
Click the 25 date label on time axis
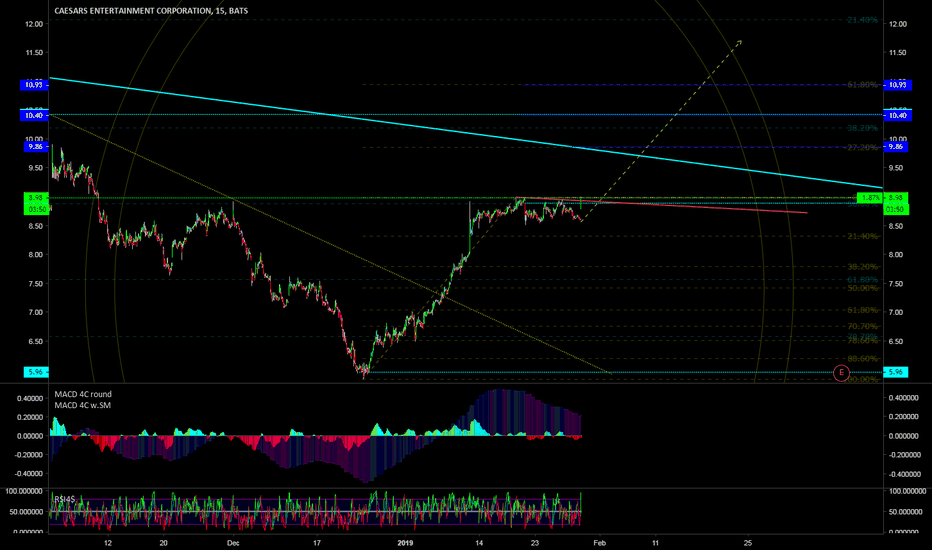pyautogui.click(x=748, y=543)
